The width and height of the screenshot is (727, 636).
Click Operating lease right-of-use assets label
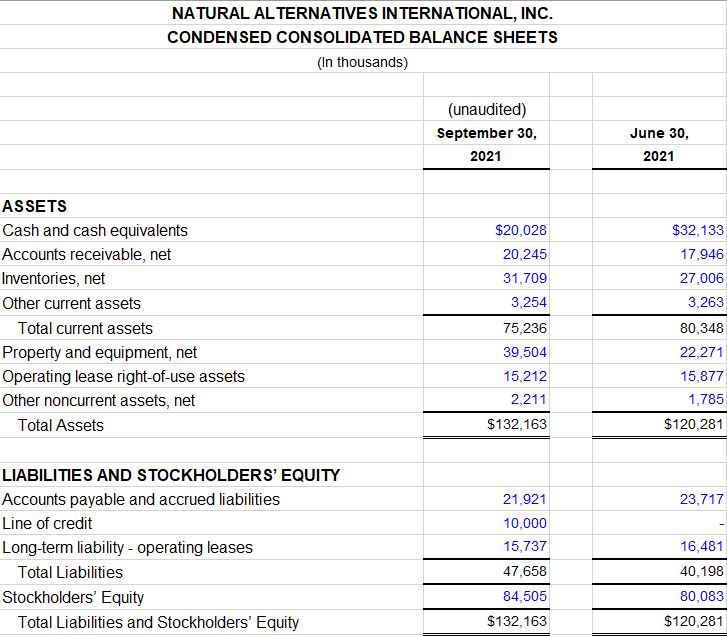123,376
